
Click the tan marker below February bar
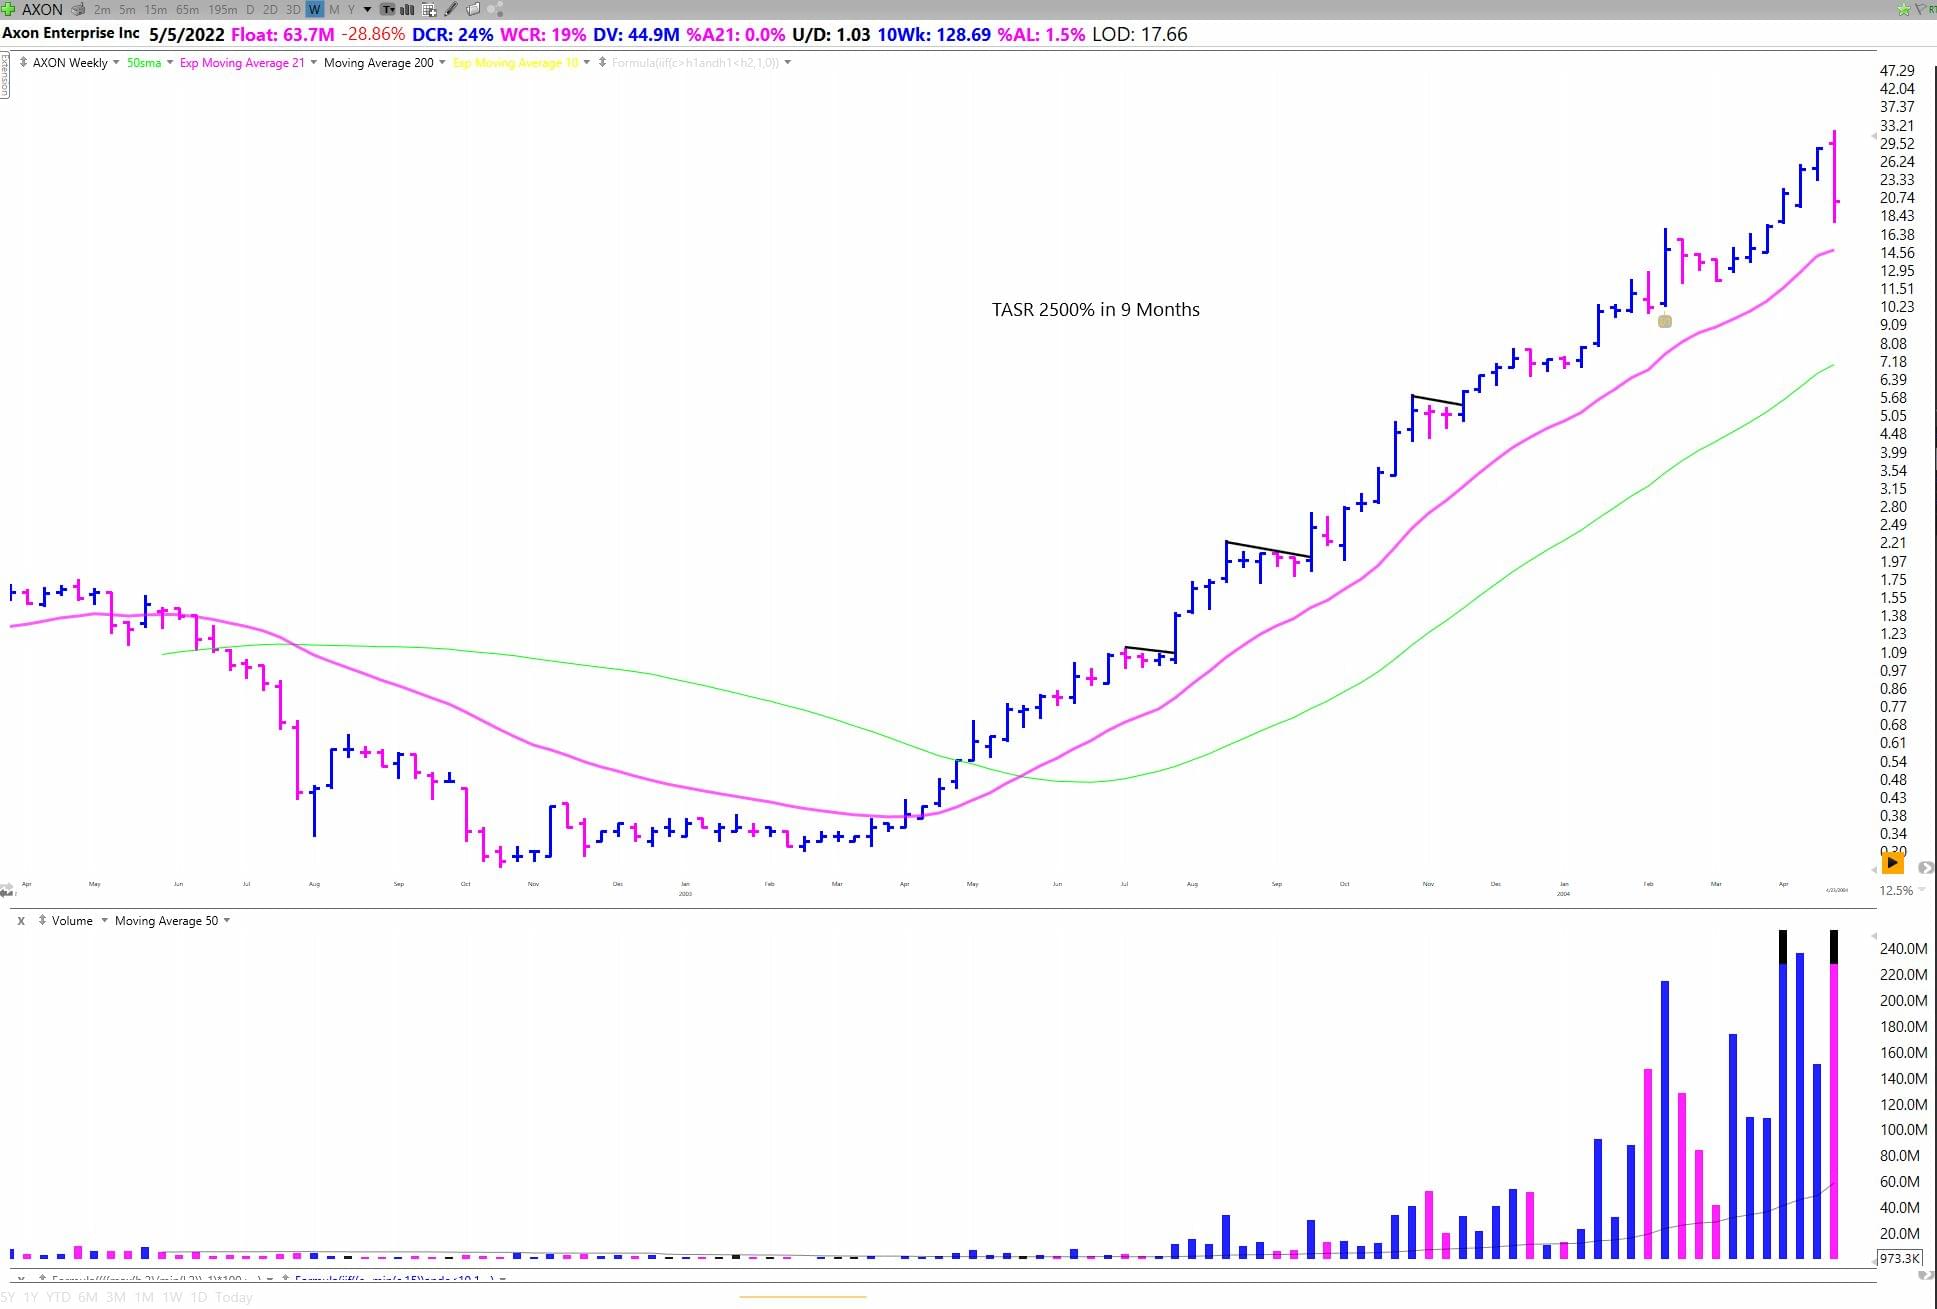pyautogui.click(x=1664, y=321)
